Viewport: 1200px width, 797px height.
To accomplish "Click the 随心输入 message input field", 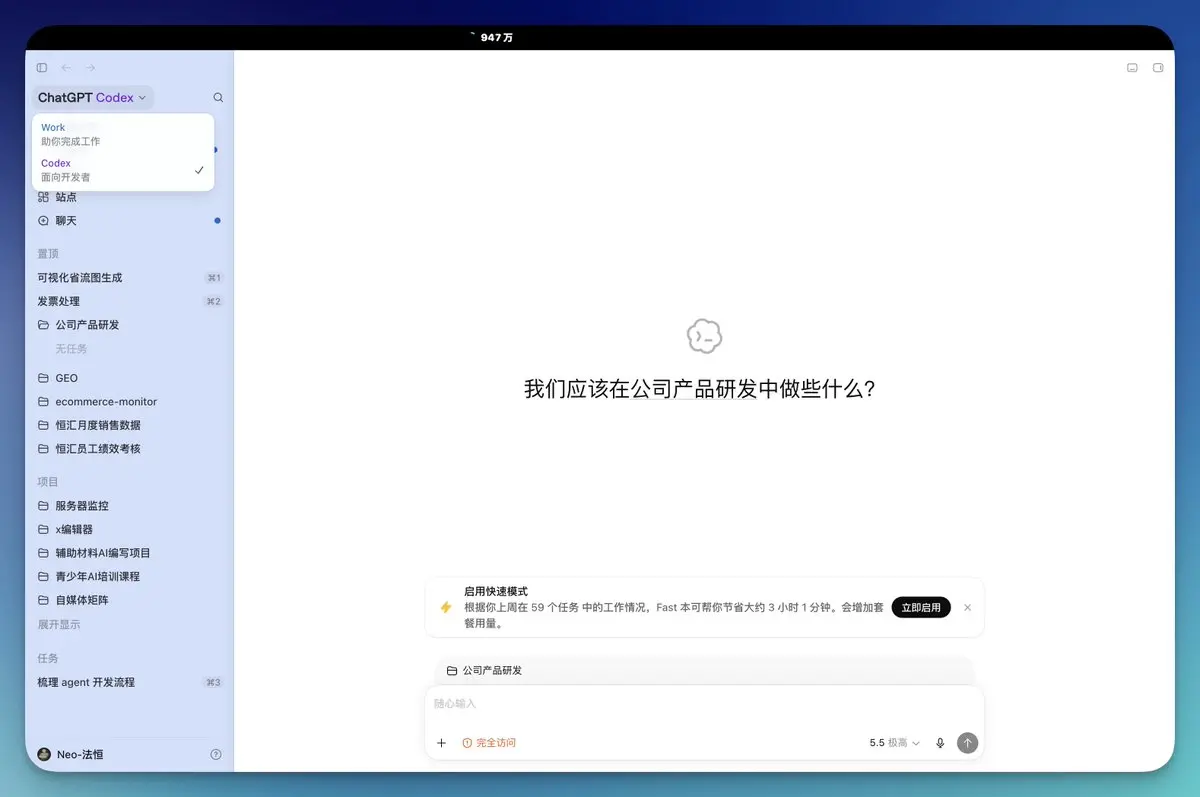I will 704,705.
